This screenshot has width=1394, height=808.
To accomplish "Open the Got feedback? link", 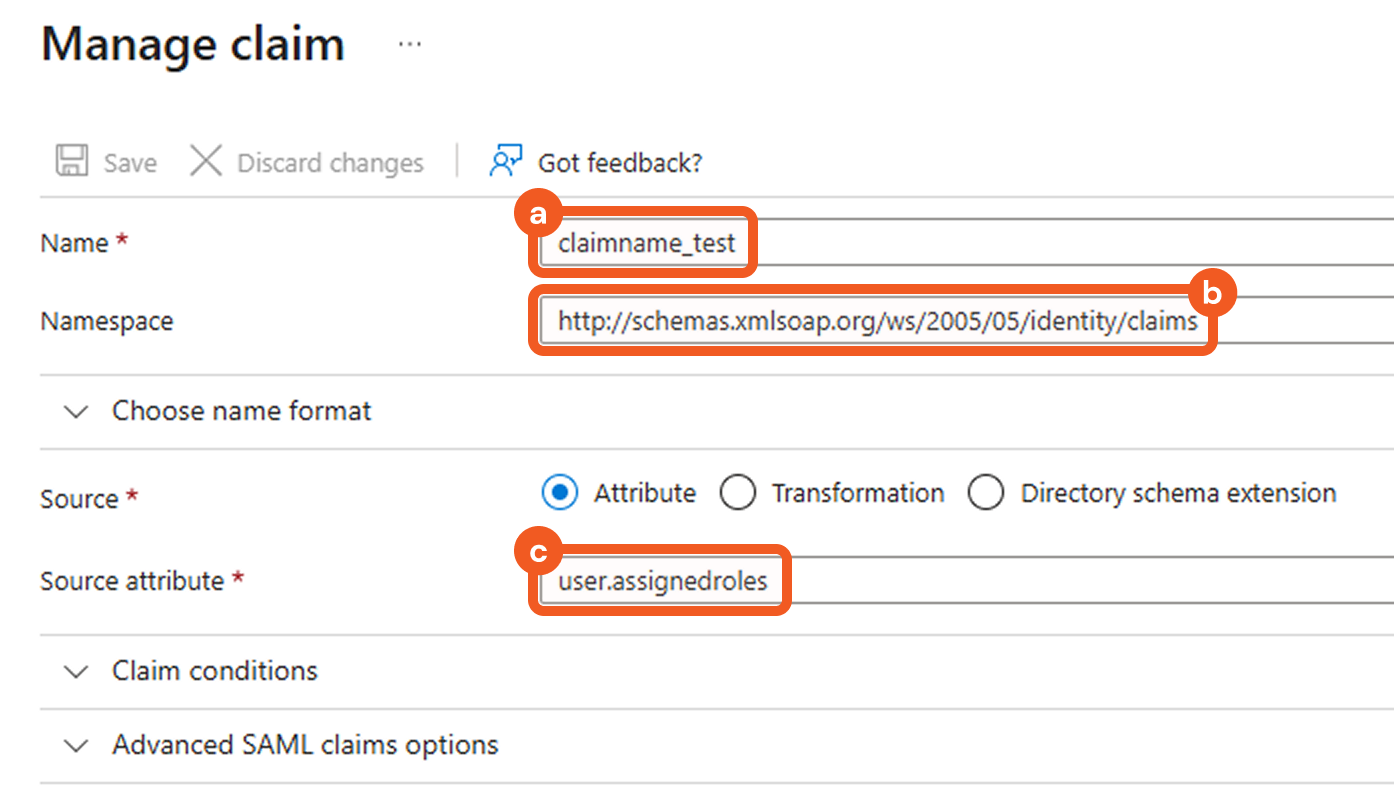I will click(620, 163).
